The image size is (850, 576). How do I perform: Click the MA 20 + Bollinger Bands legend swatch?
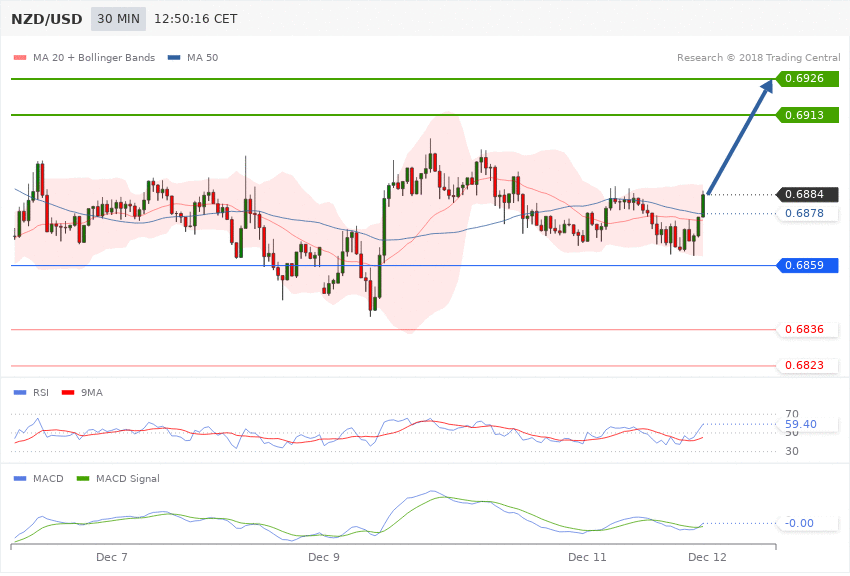pyautogui.click(x=20, y=57)
